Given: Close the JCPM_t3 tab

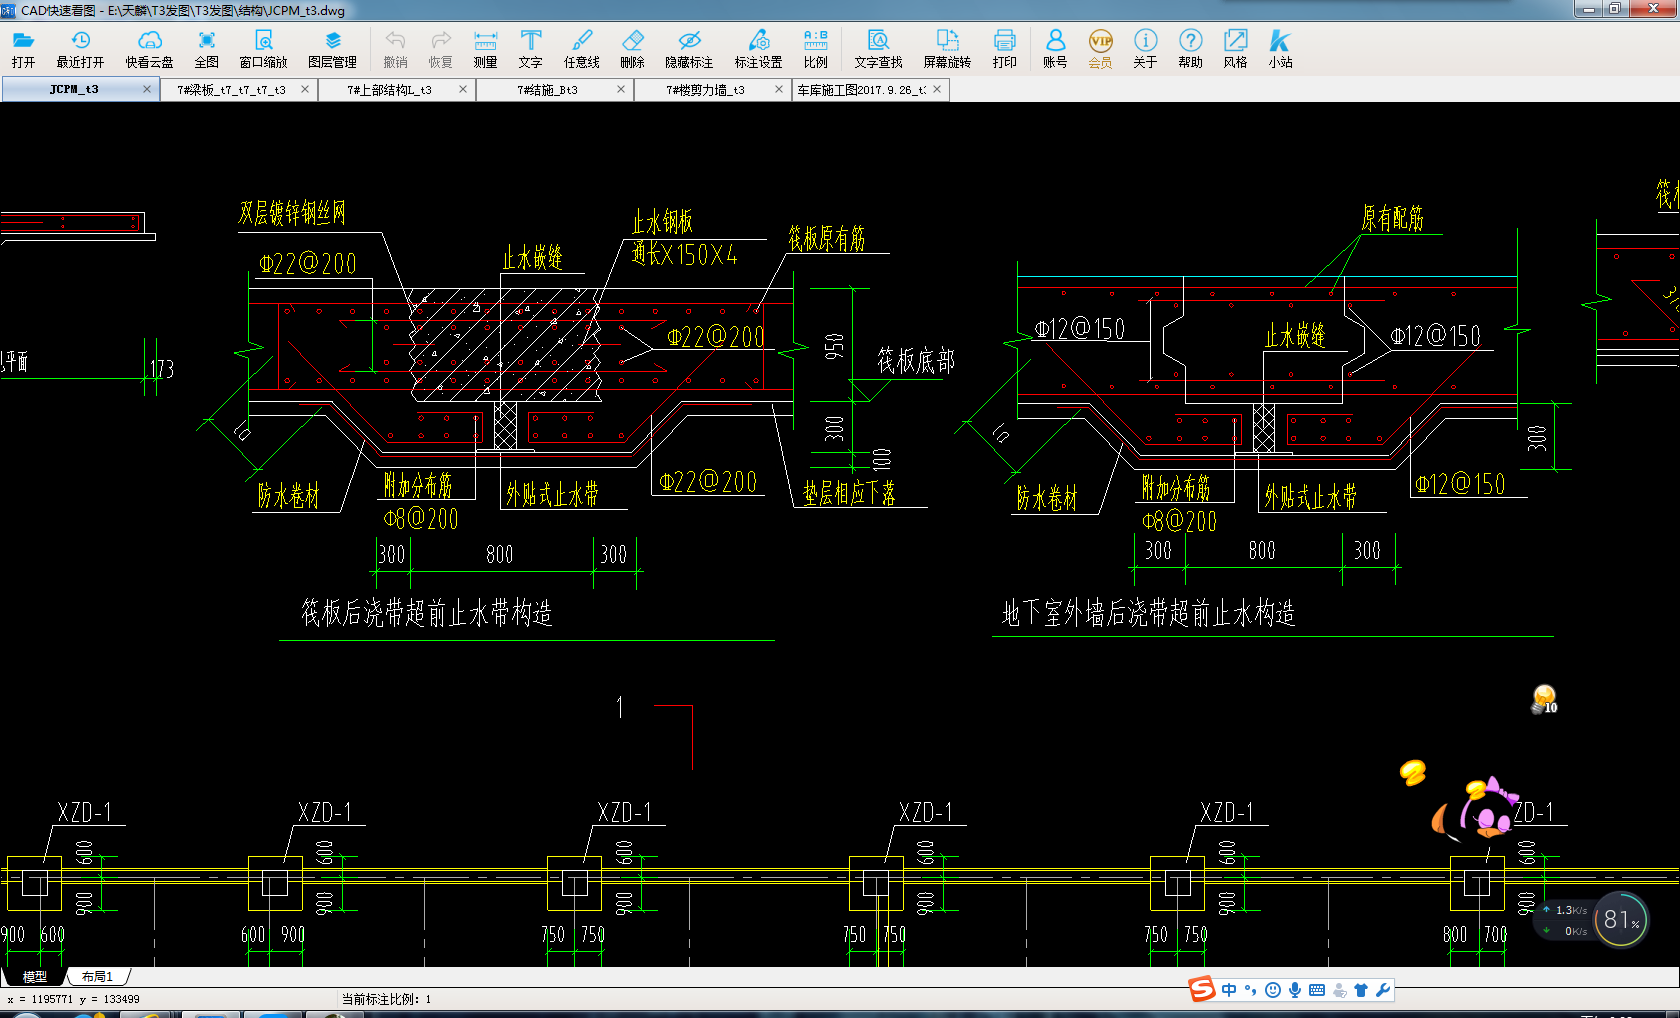Looking at the screenshot, I should [x=147, y=89].
